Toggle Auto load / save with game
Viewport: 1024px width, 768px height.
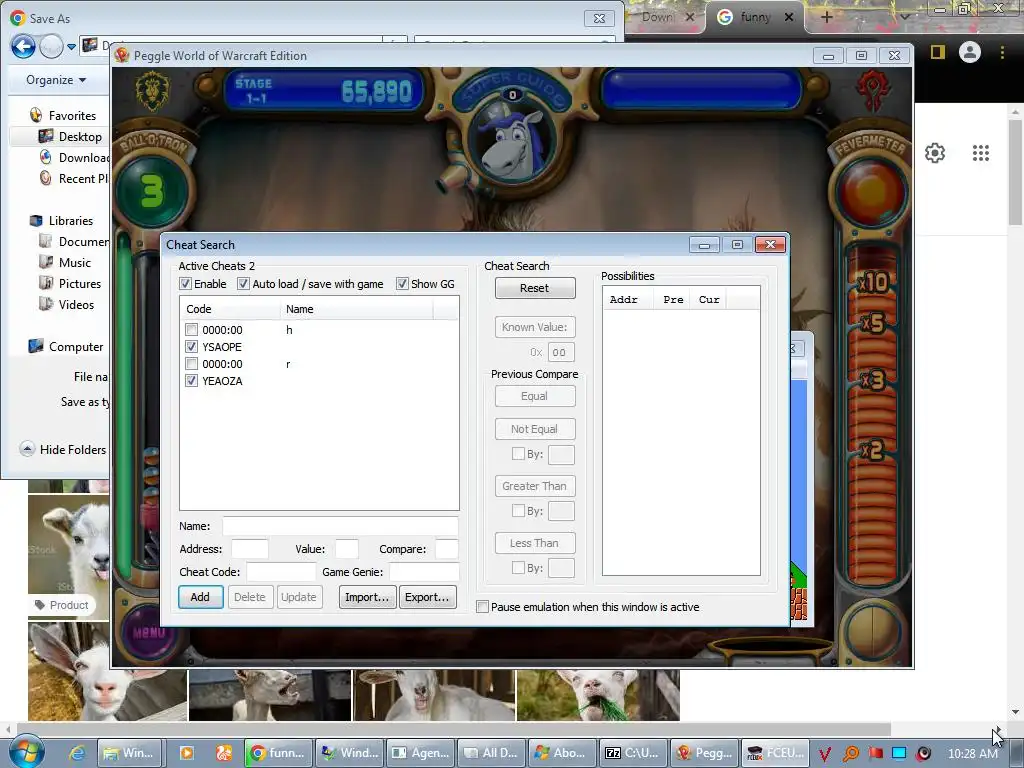click(243, 283)
